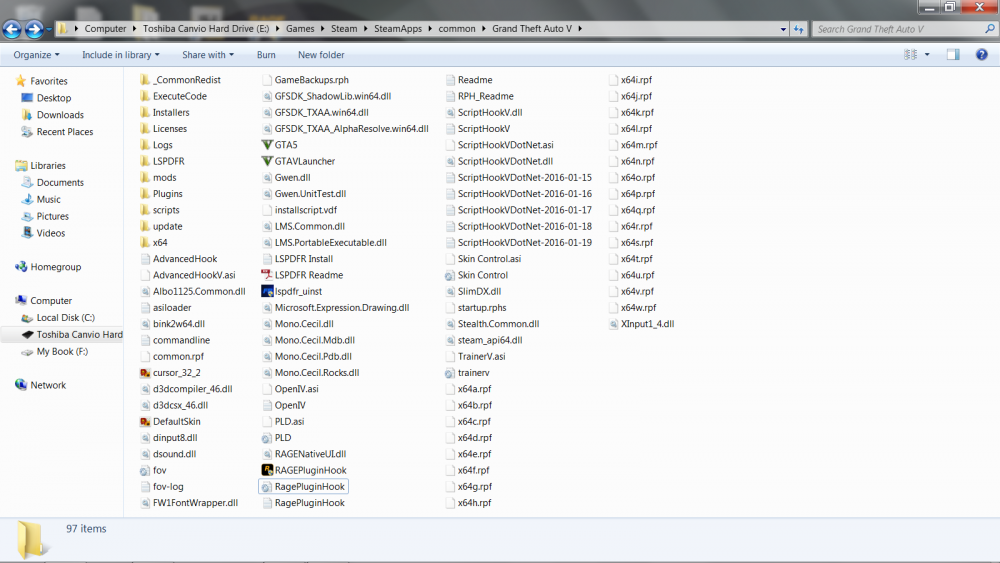The image size is (1000, 563).
Task: Select Local Disk (C:) in navigation pane
Action: pyautogui.click(x=65, y=318)
